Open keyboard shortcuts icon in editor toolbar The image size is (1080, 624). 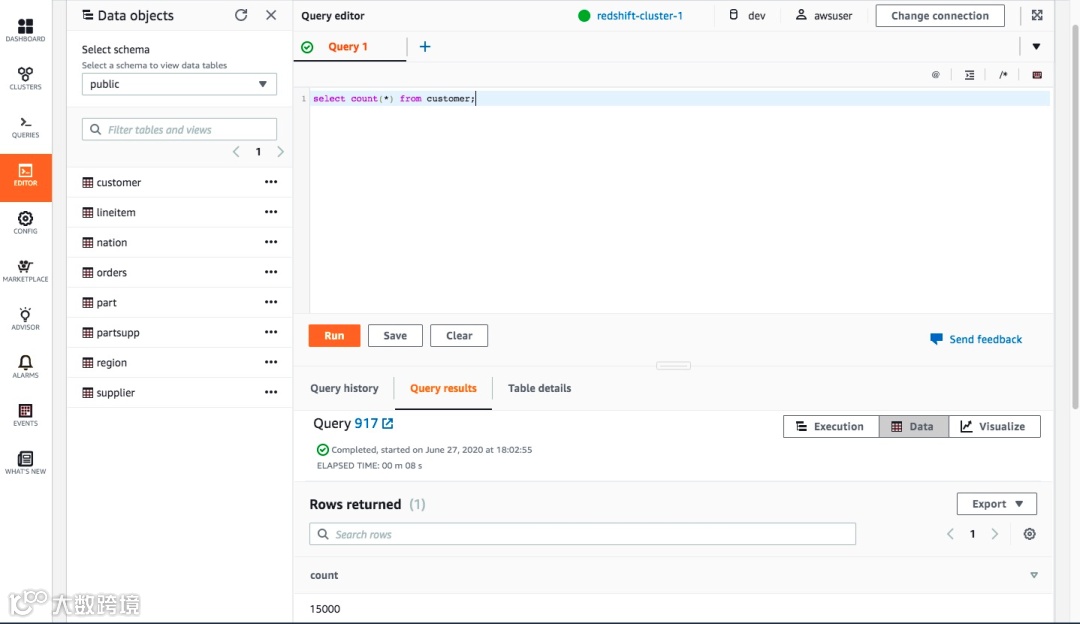point(1037,75)
